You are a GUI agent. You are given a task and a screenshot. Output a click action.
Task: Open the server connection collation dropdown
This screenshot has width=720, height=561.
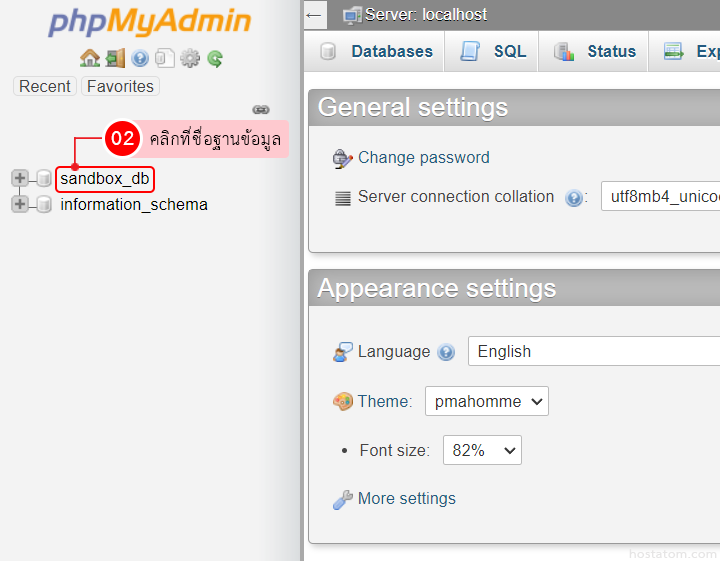click(x=659, y=197)
